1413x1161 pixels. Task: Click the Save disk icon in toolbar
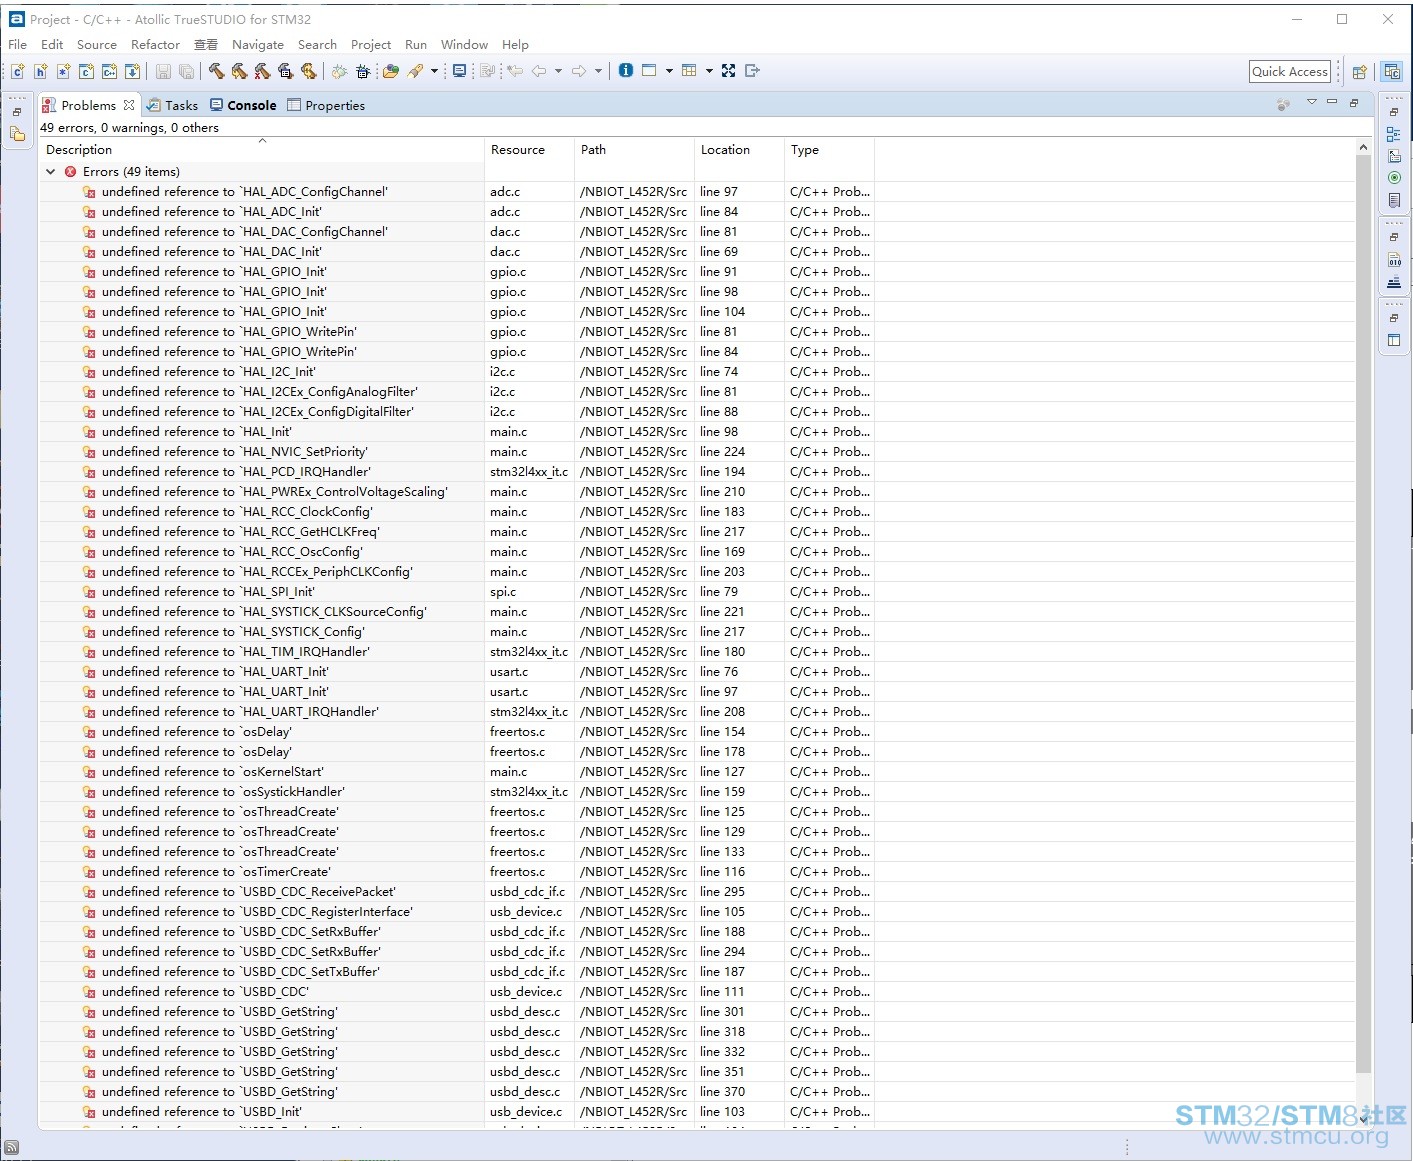click(x=163, y=71)
